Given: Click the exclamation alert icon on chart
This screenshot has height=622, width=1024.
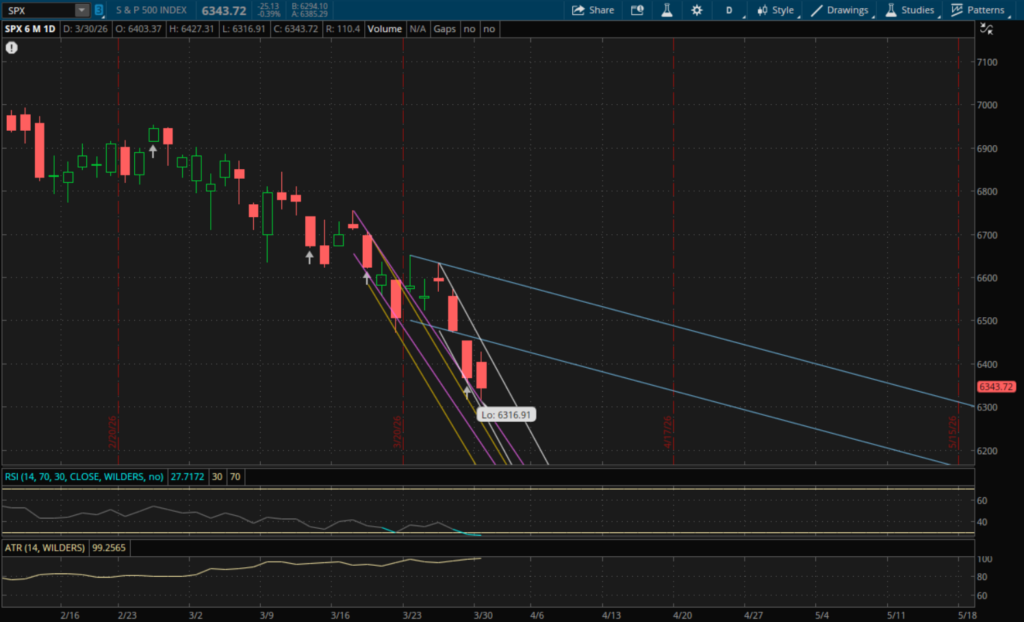Looking at the screenshot, I should click(x=11, y=47).
